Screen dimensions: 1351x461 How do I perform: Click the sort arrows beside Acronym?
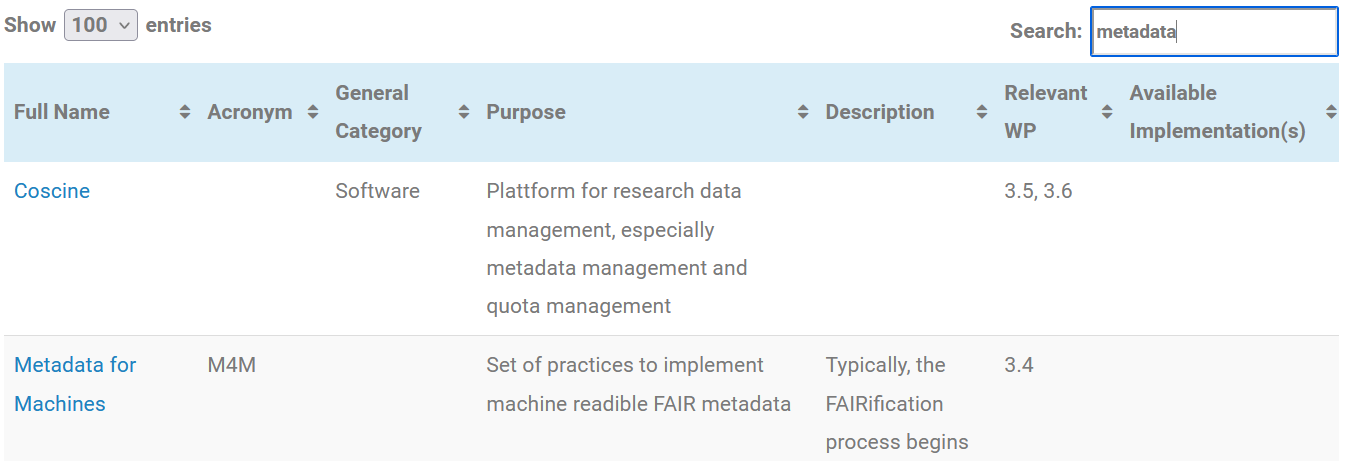point(313,113)
